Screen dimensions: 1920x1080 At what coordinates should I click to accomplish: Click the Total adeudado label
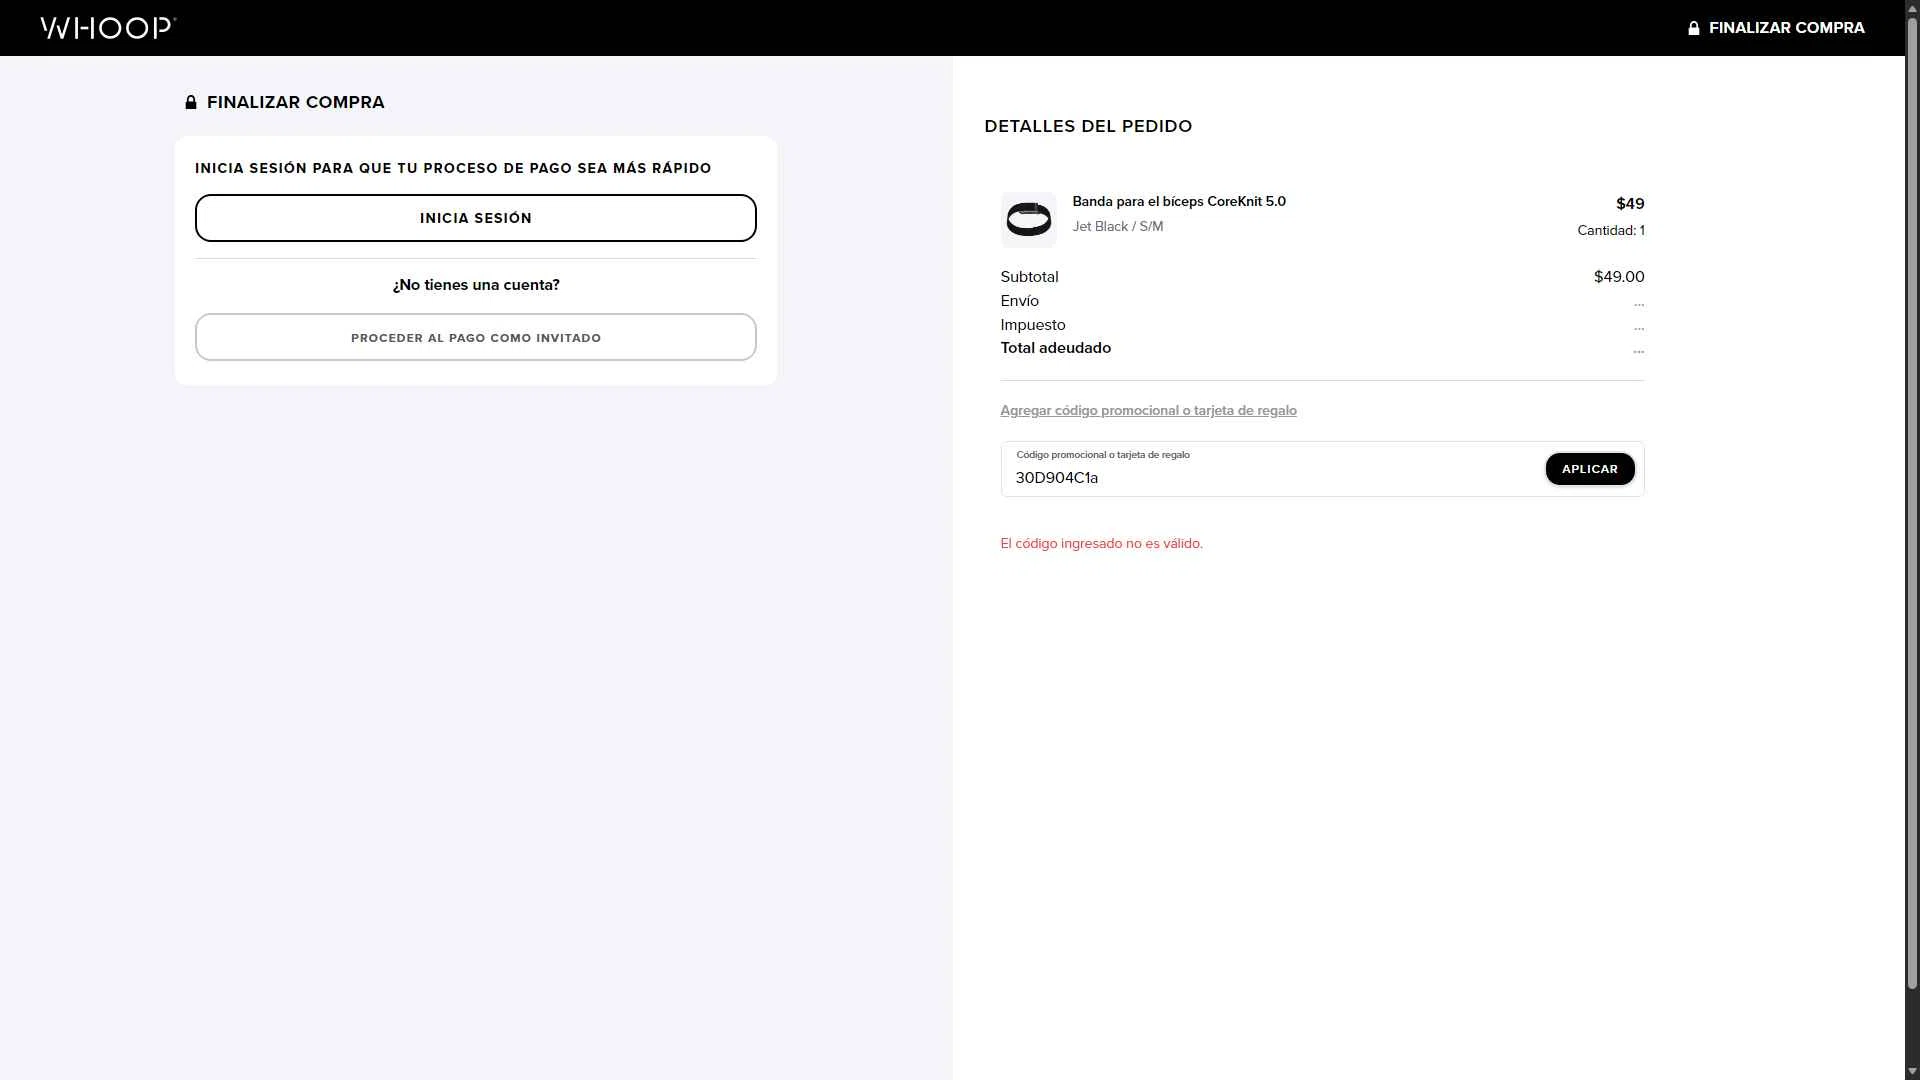[x=1055, y=348]
